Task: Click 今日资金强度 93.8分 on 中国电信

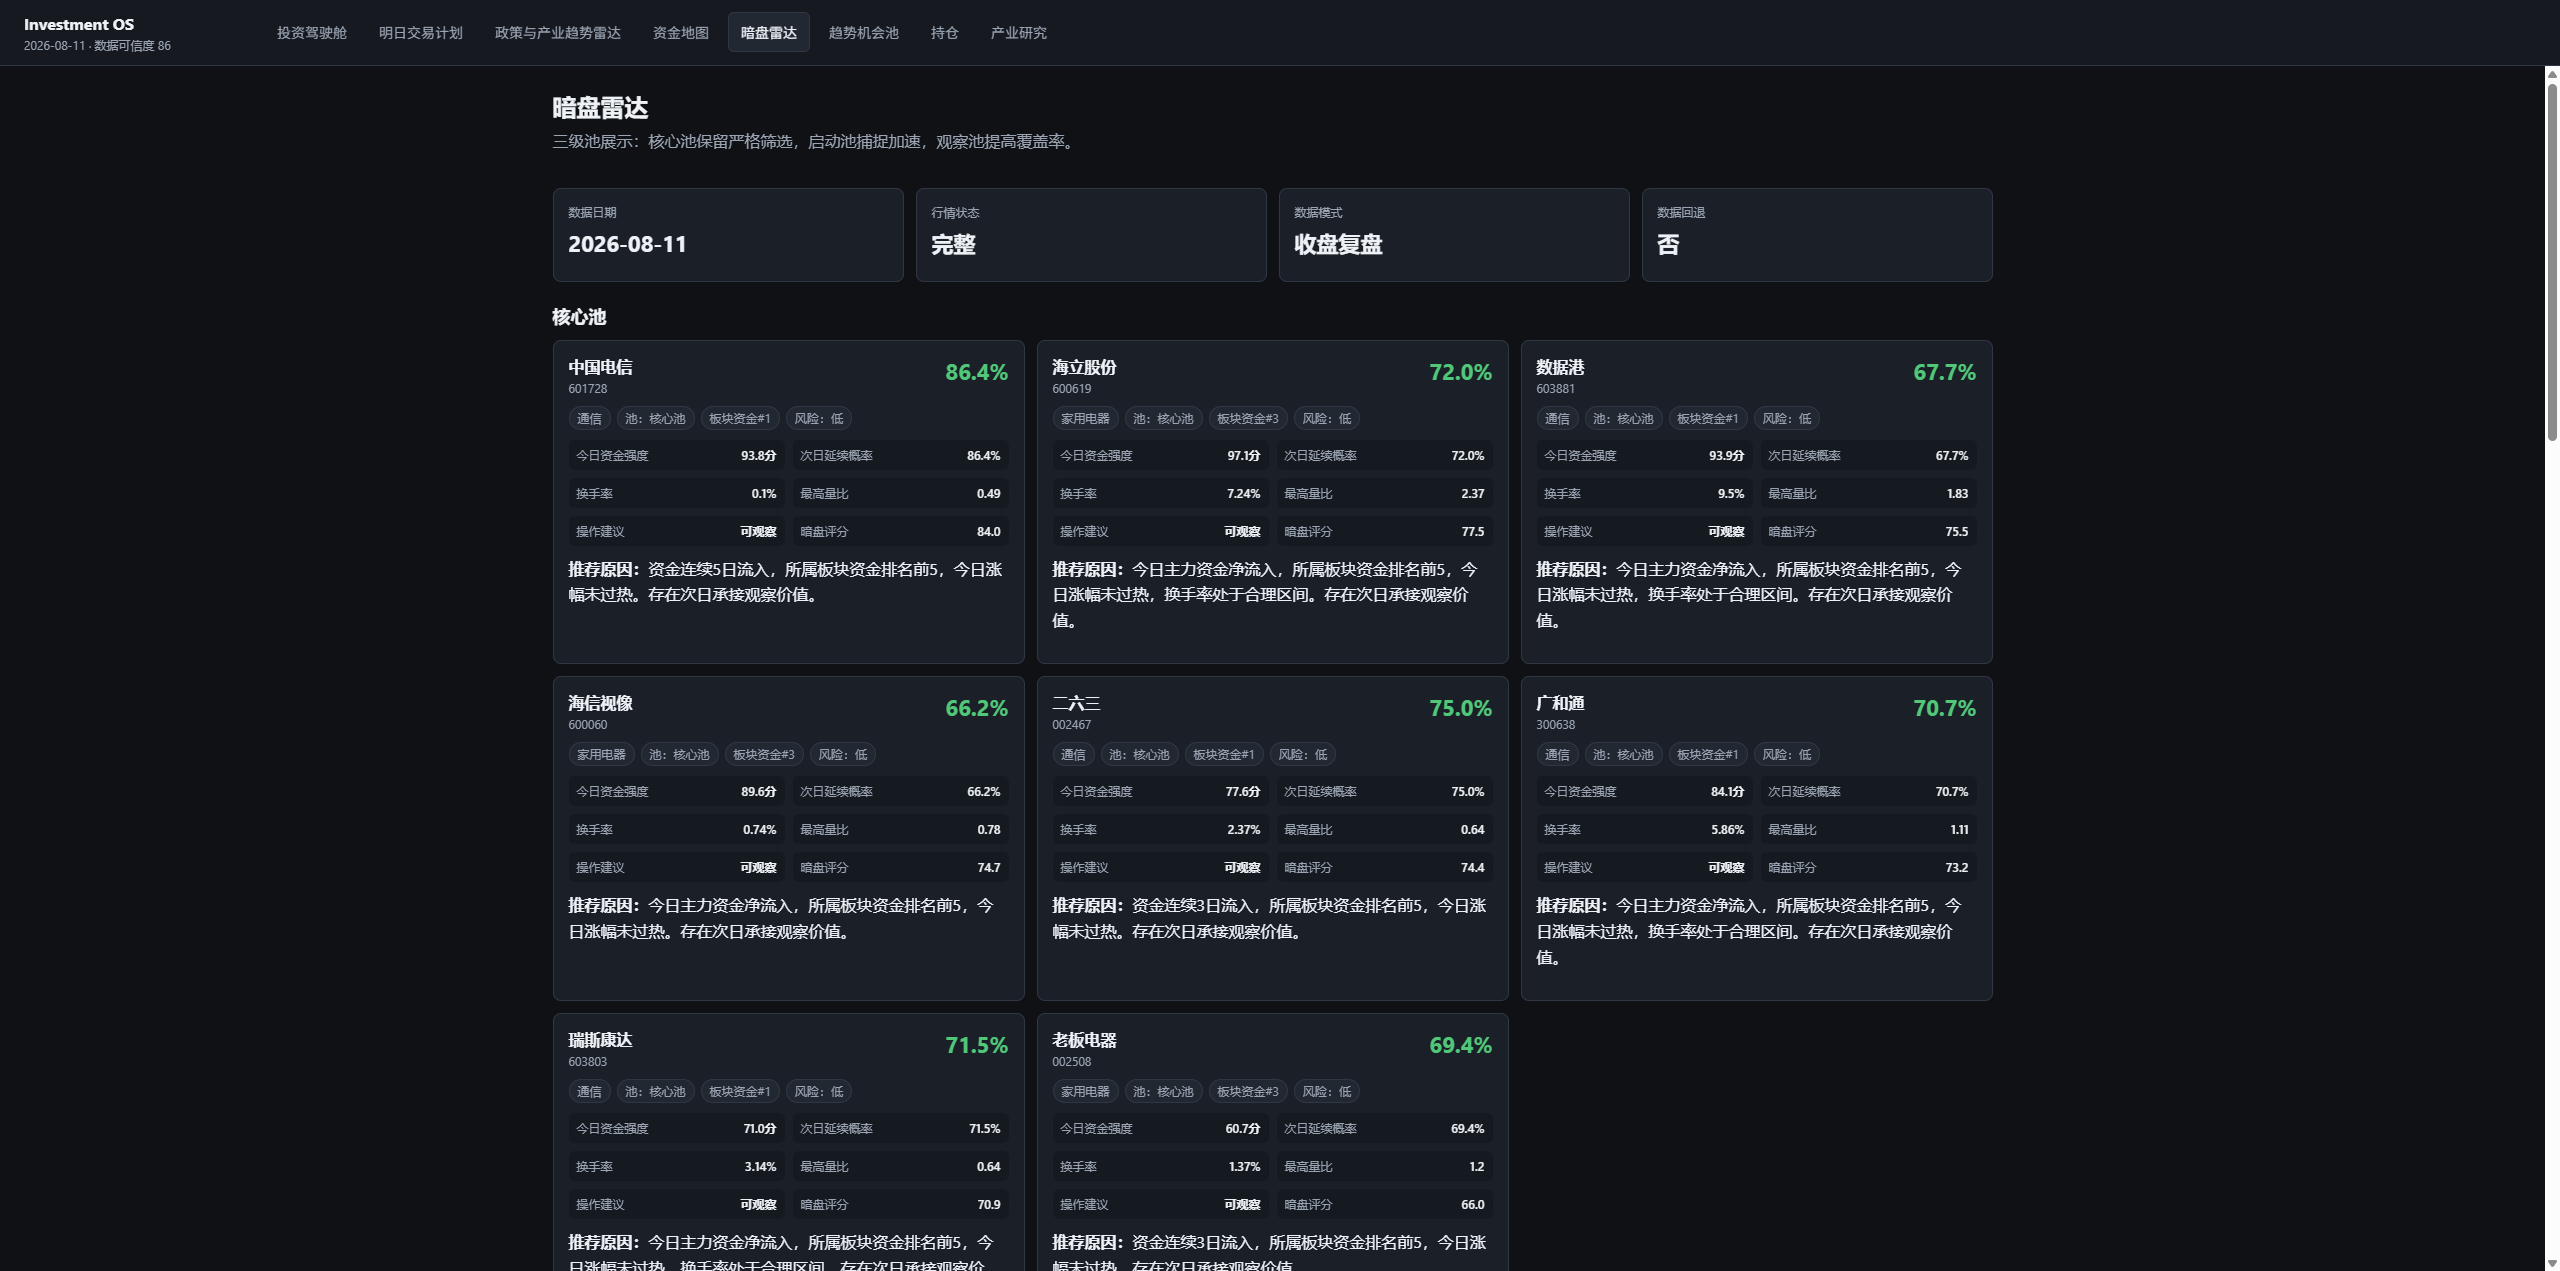Action: pos(676,456)
